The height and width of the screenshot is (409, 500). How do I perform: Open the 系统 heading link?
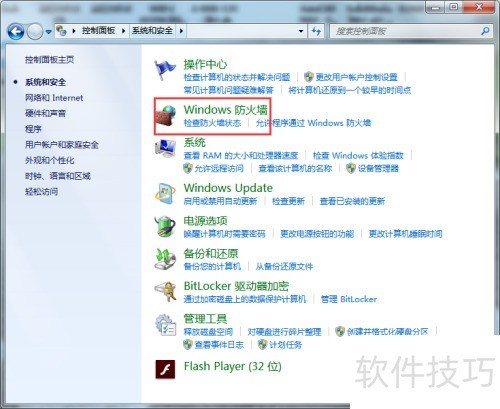(x=195, y=142)
